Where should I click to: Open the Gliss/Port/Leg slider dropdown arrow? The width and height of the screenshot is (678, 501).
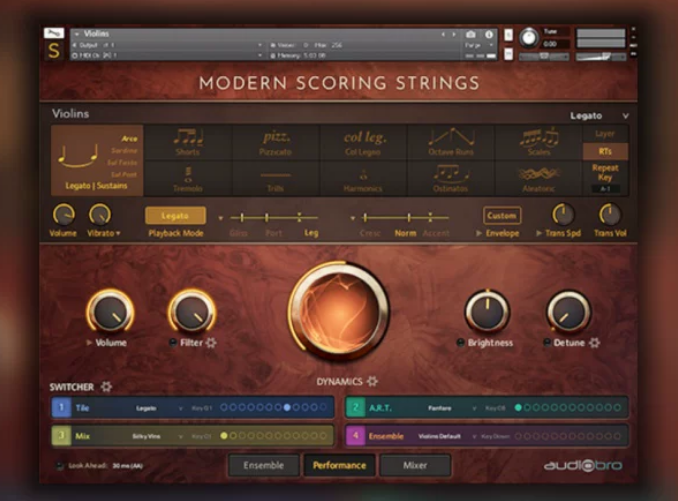pos(221,218)
